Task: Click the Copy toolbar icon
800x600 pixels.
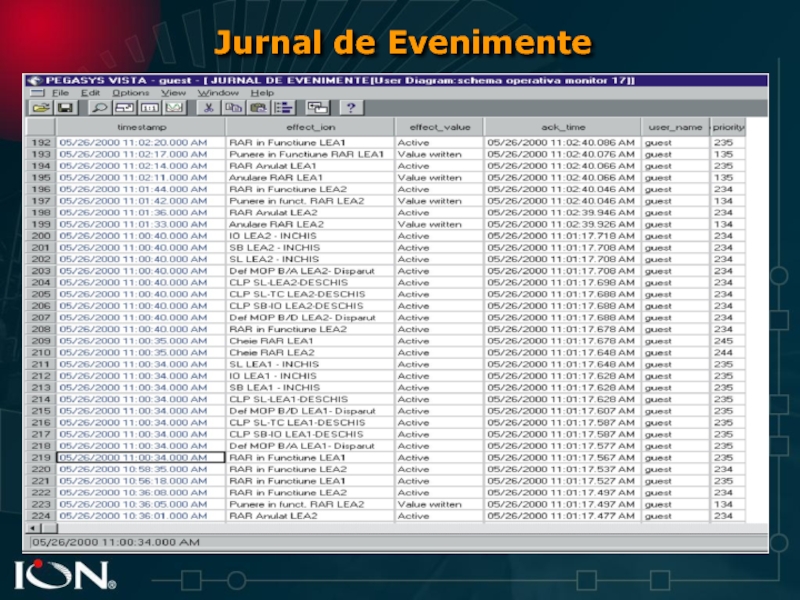Action: [x=234, y=108]
